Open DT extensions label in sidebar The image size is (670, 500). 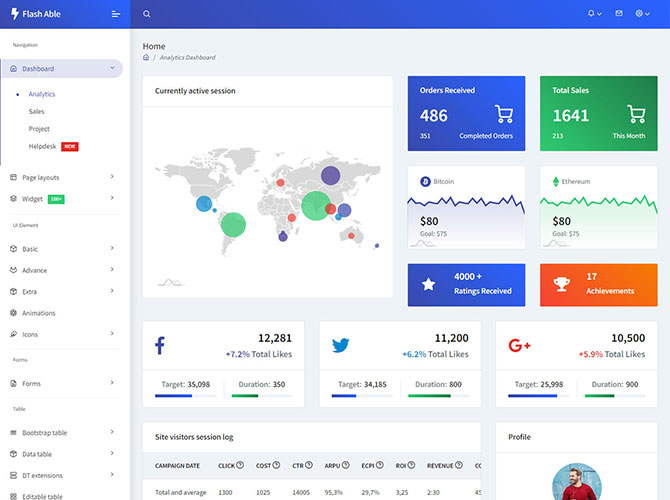(x=42, y=475)
